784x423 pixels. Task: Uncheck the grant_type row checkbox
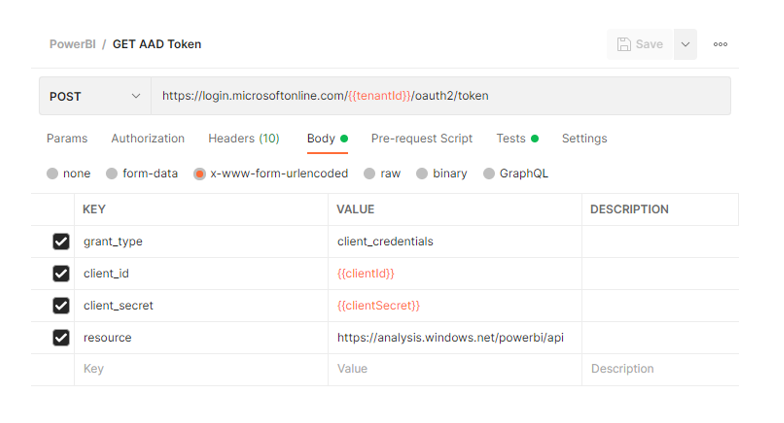coord(61,242)
